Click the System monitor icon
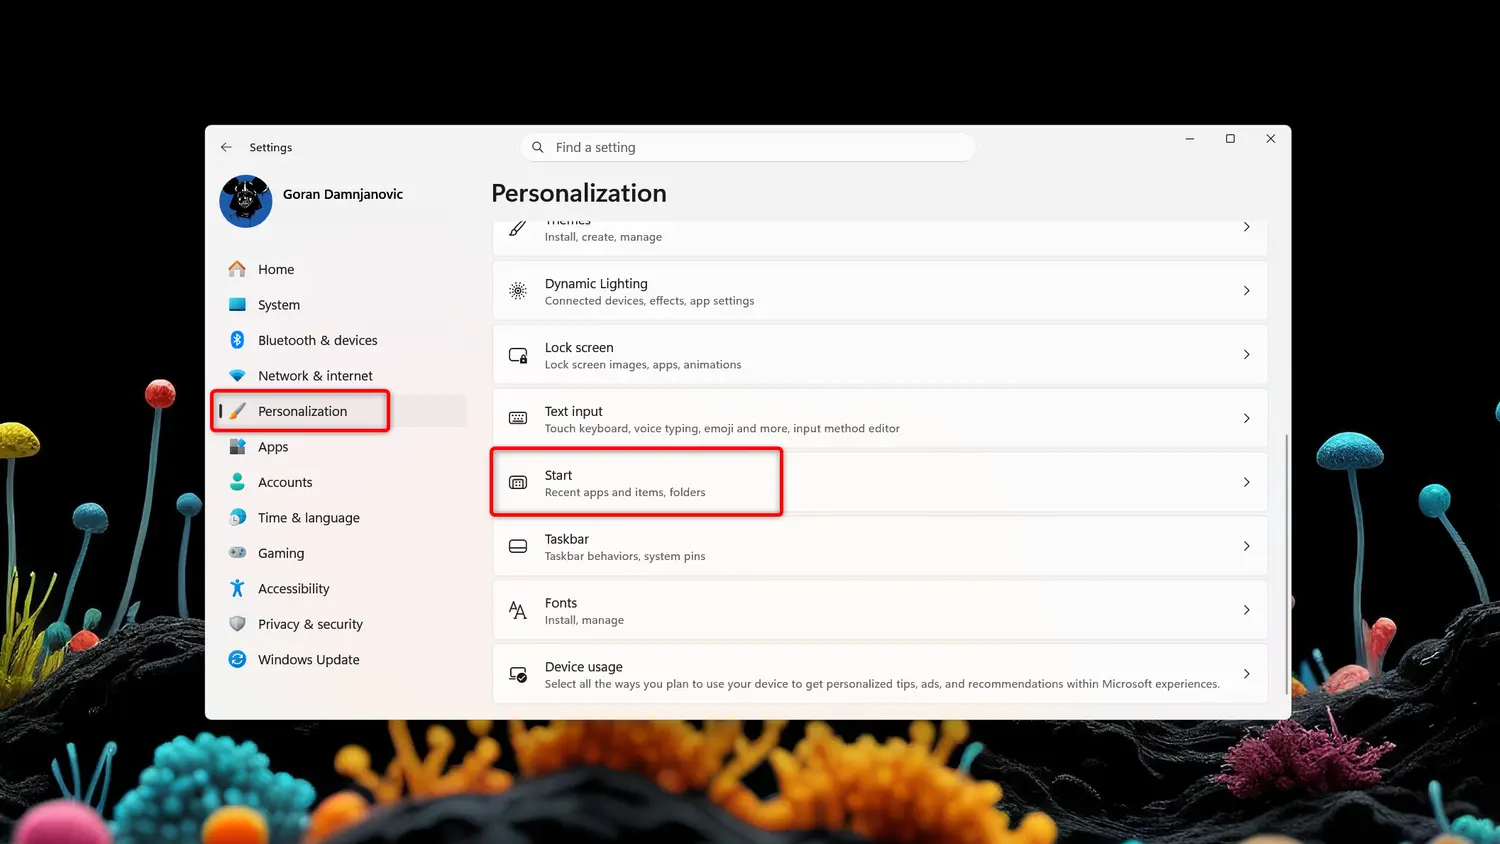This screenshot has height=844, width=1500. [x=237, y=305]
